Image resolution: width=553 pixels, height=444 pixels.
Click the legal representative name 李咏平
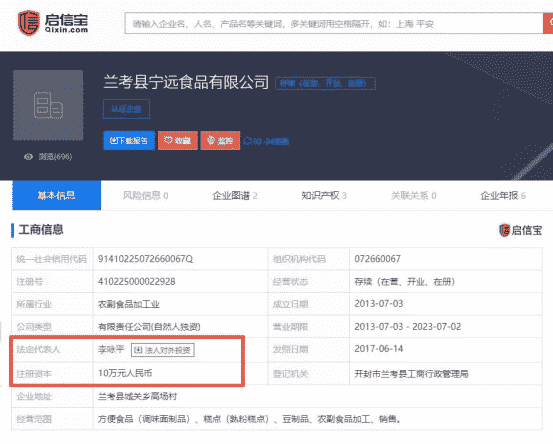[x=111, y=349]
